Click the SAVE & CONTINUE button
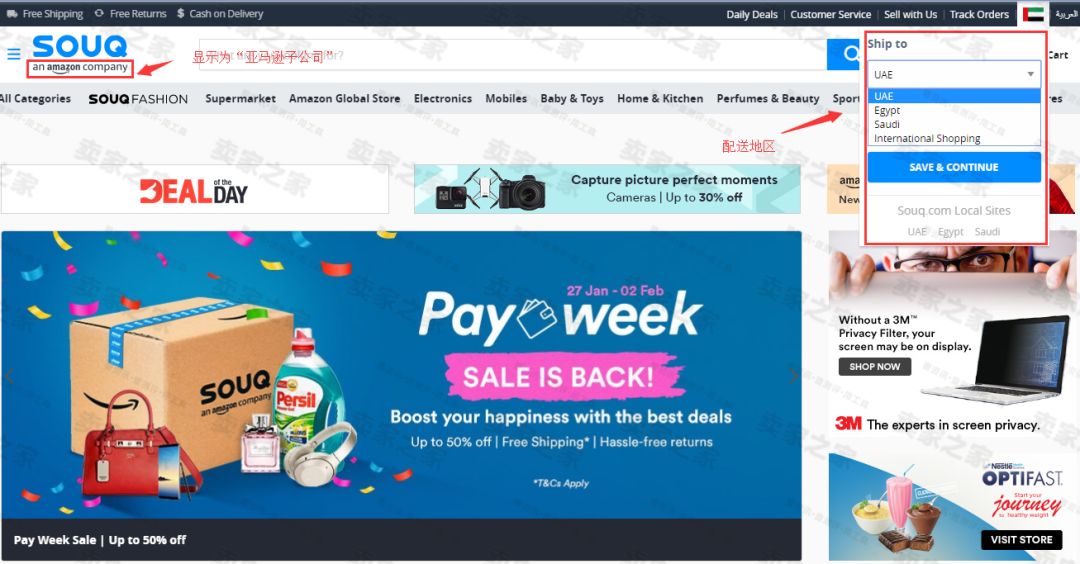1080x564 pixels. tap(954, 167)
